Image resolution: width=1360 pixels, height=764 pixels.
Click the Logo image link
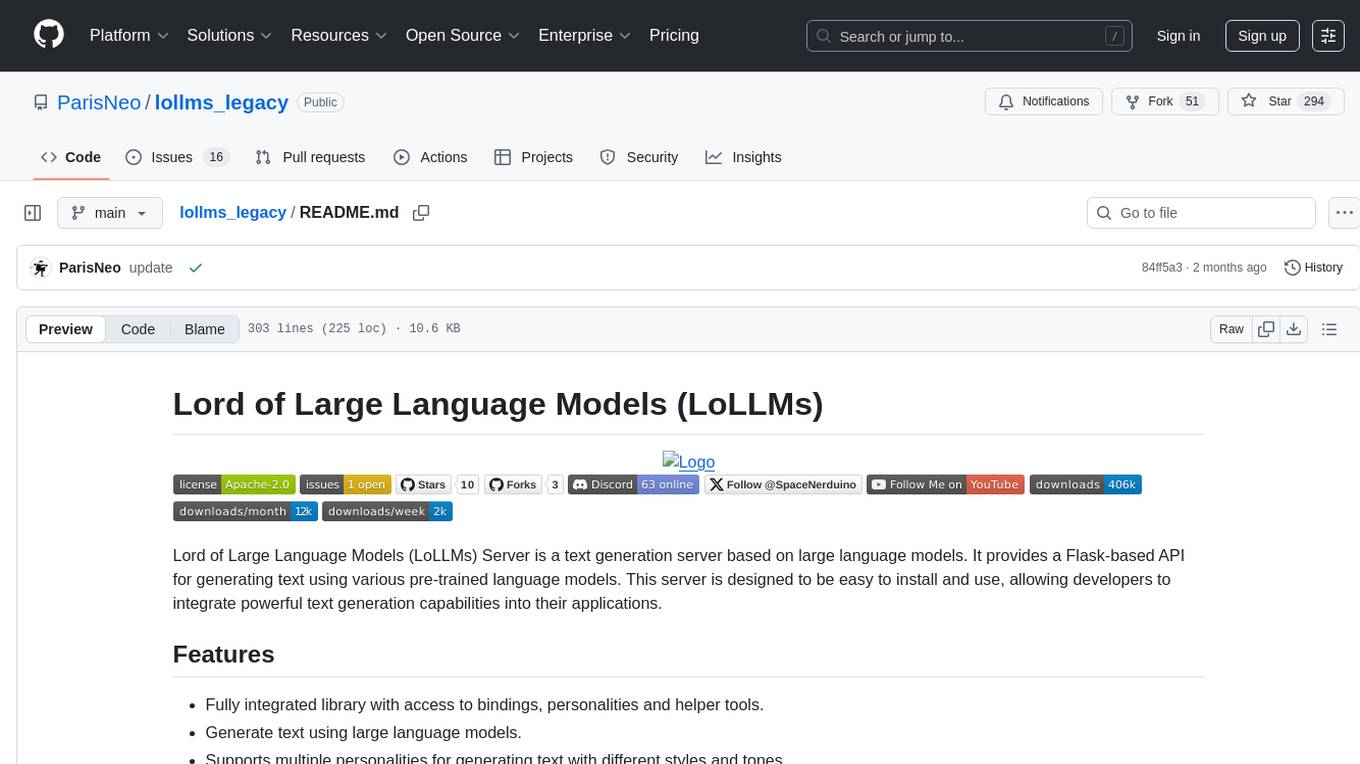[689, 461]
